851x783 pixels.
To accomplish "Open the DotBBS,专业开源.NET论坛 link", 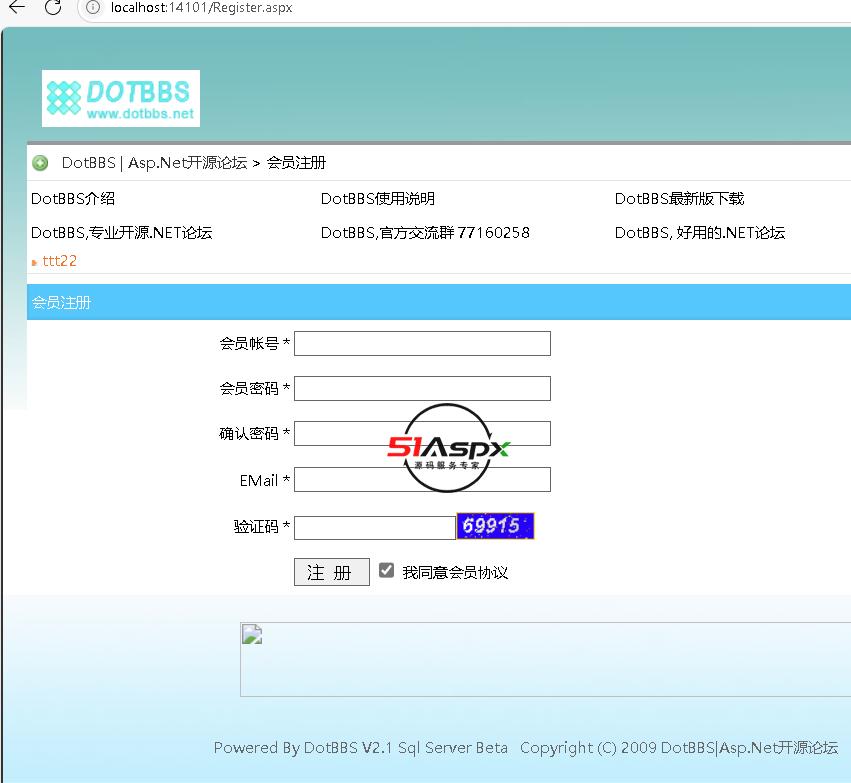I will coord(122,233).
